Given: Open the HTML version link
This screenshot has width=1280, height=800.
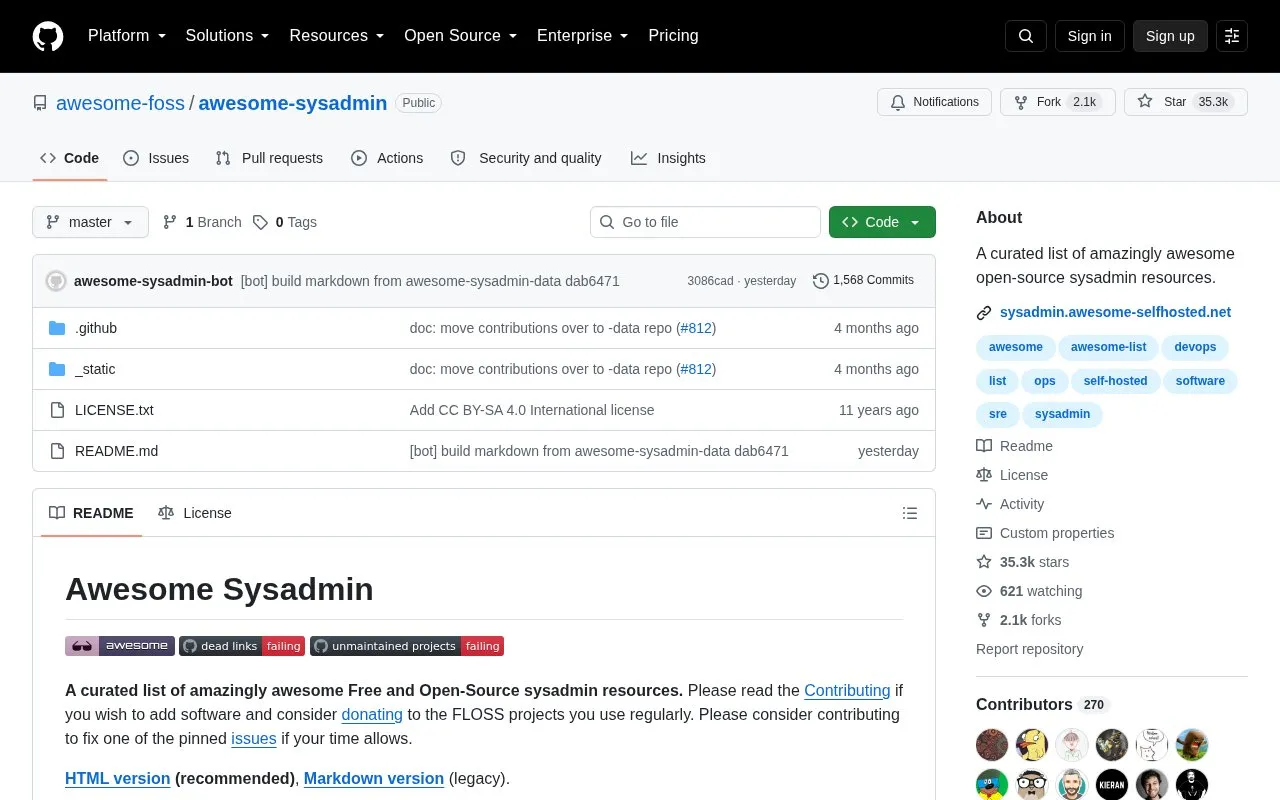Looking at the screenshot, I should click(118, 778).
